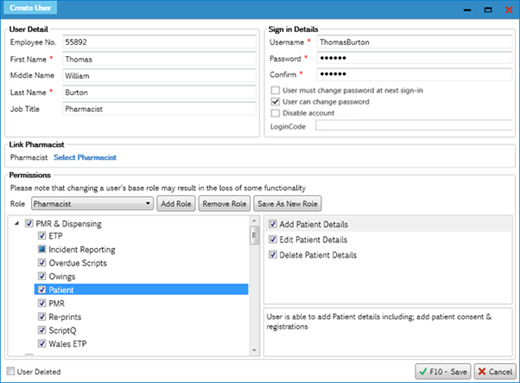Click Remove Role button
Viewport: 520px width, 383px height.
pos(224,204)
